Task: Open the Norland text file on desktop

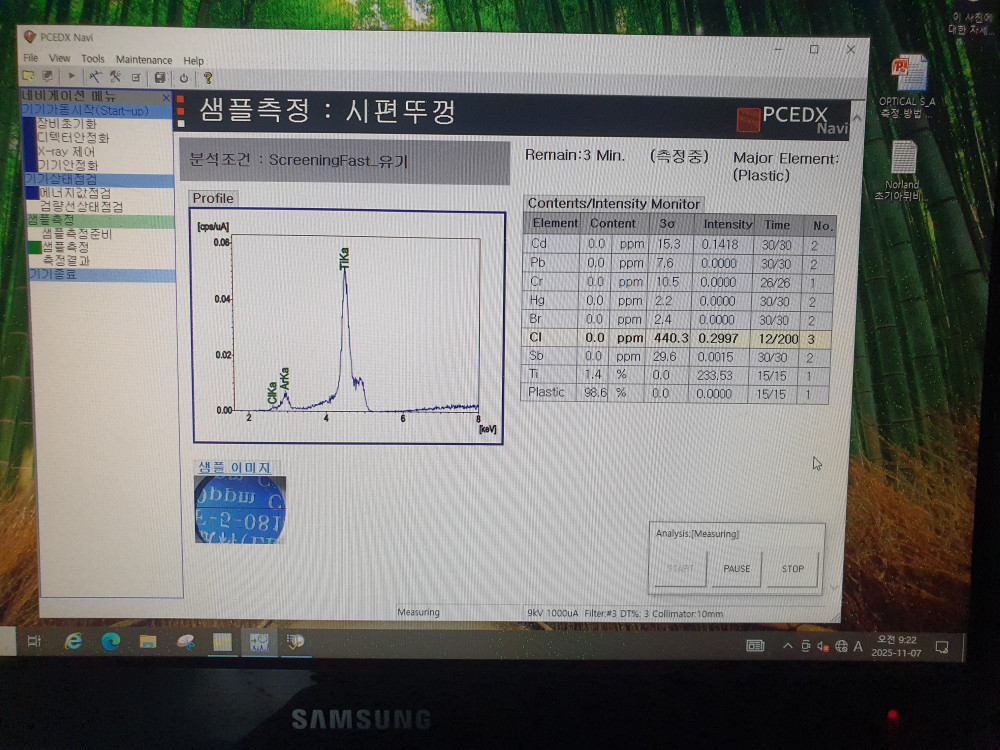Action: coord(902,170)
